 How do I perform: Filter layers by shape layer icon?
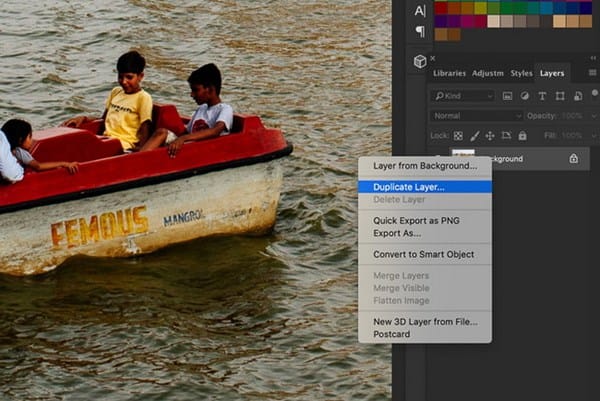coord(559,96)
